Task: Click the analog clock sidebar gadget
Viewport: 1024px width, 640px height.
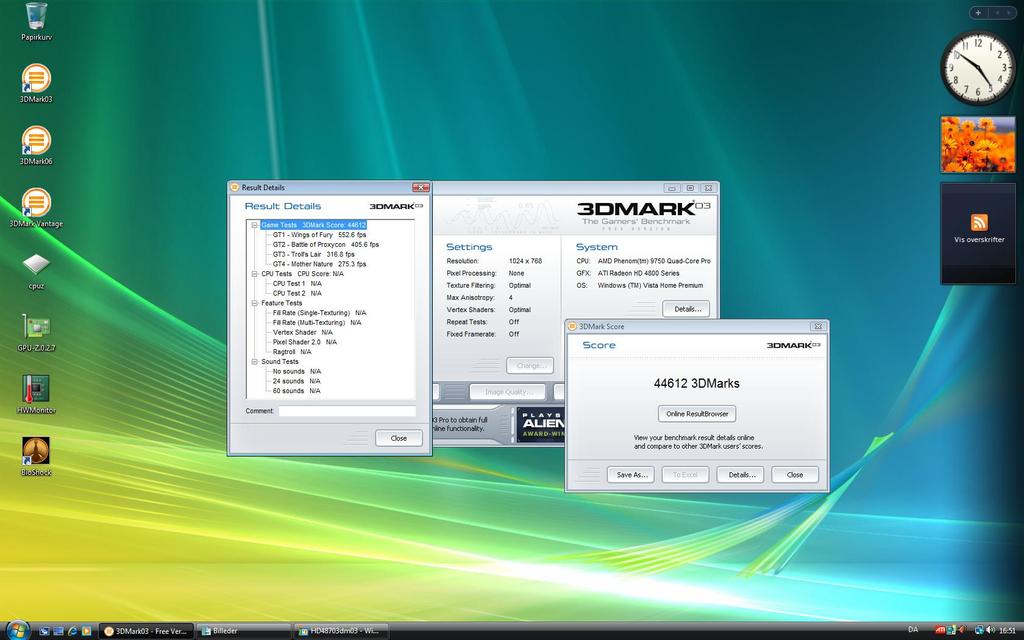Action: pyautogui.click(x=978, y=68)
